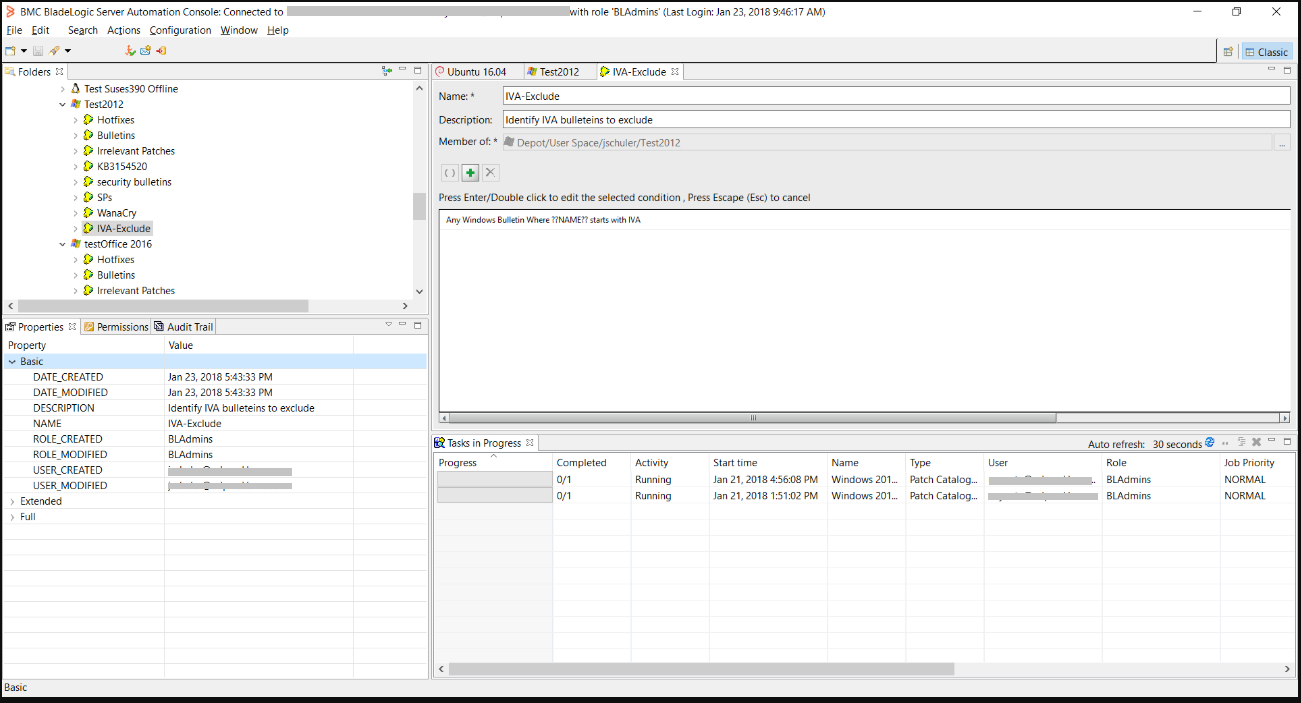This screenshot has height=703, width=1301.
Task: Click the red exit-door toolbar icon
Action: coord(161,51)
